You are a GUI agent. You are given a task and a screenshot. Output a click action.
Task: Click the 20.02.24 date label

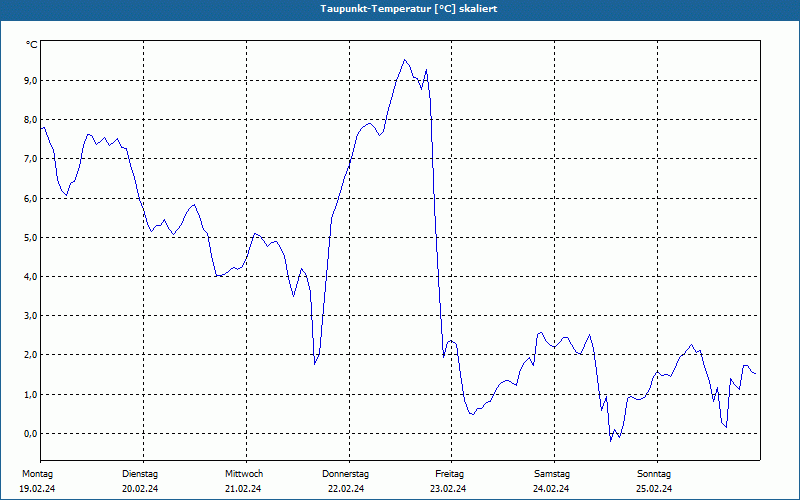tap(140, 489)
